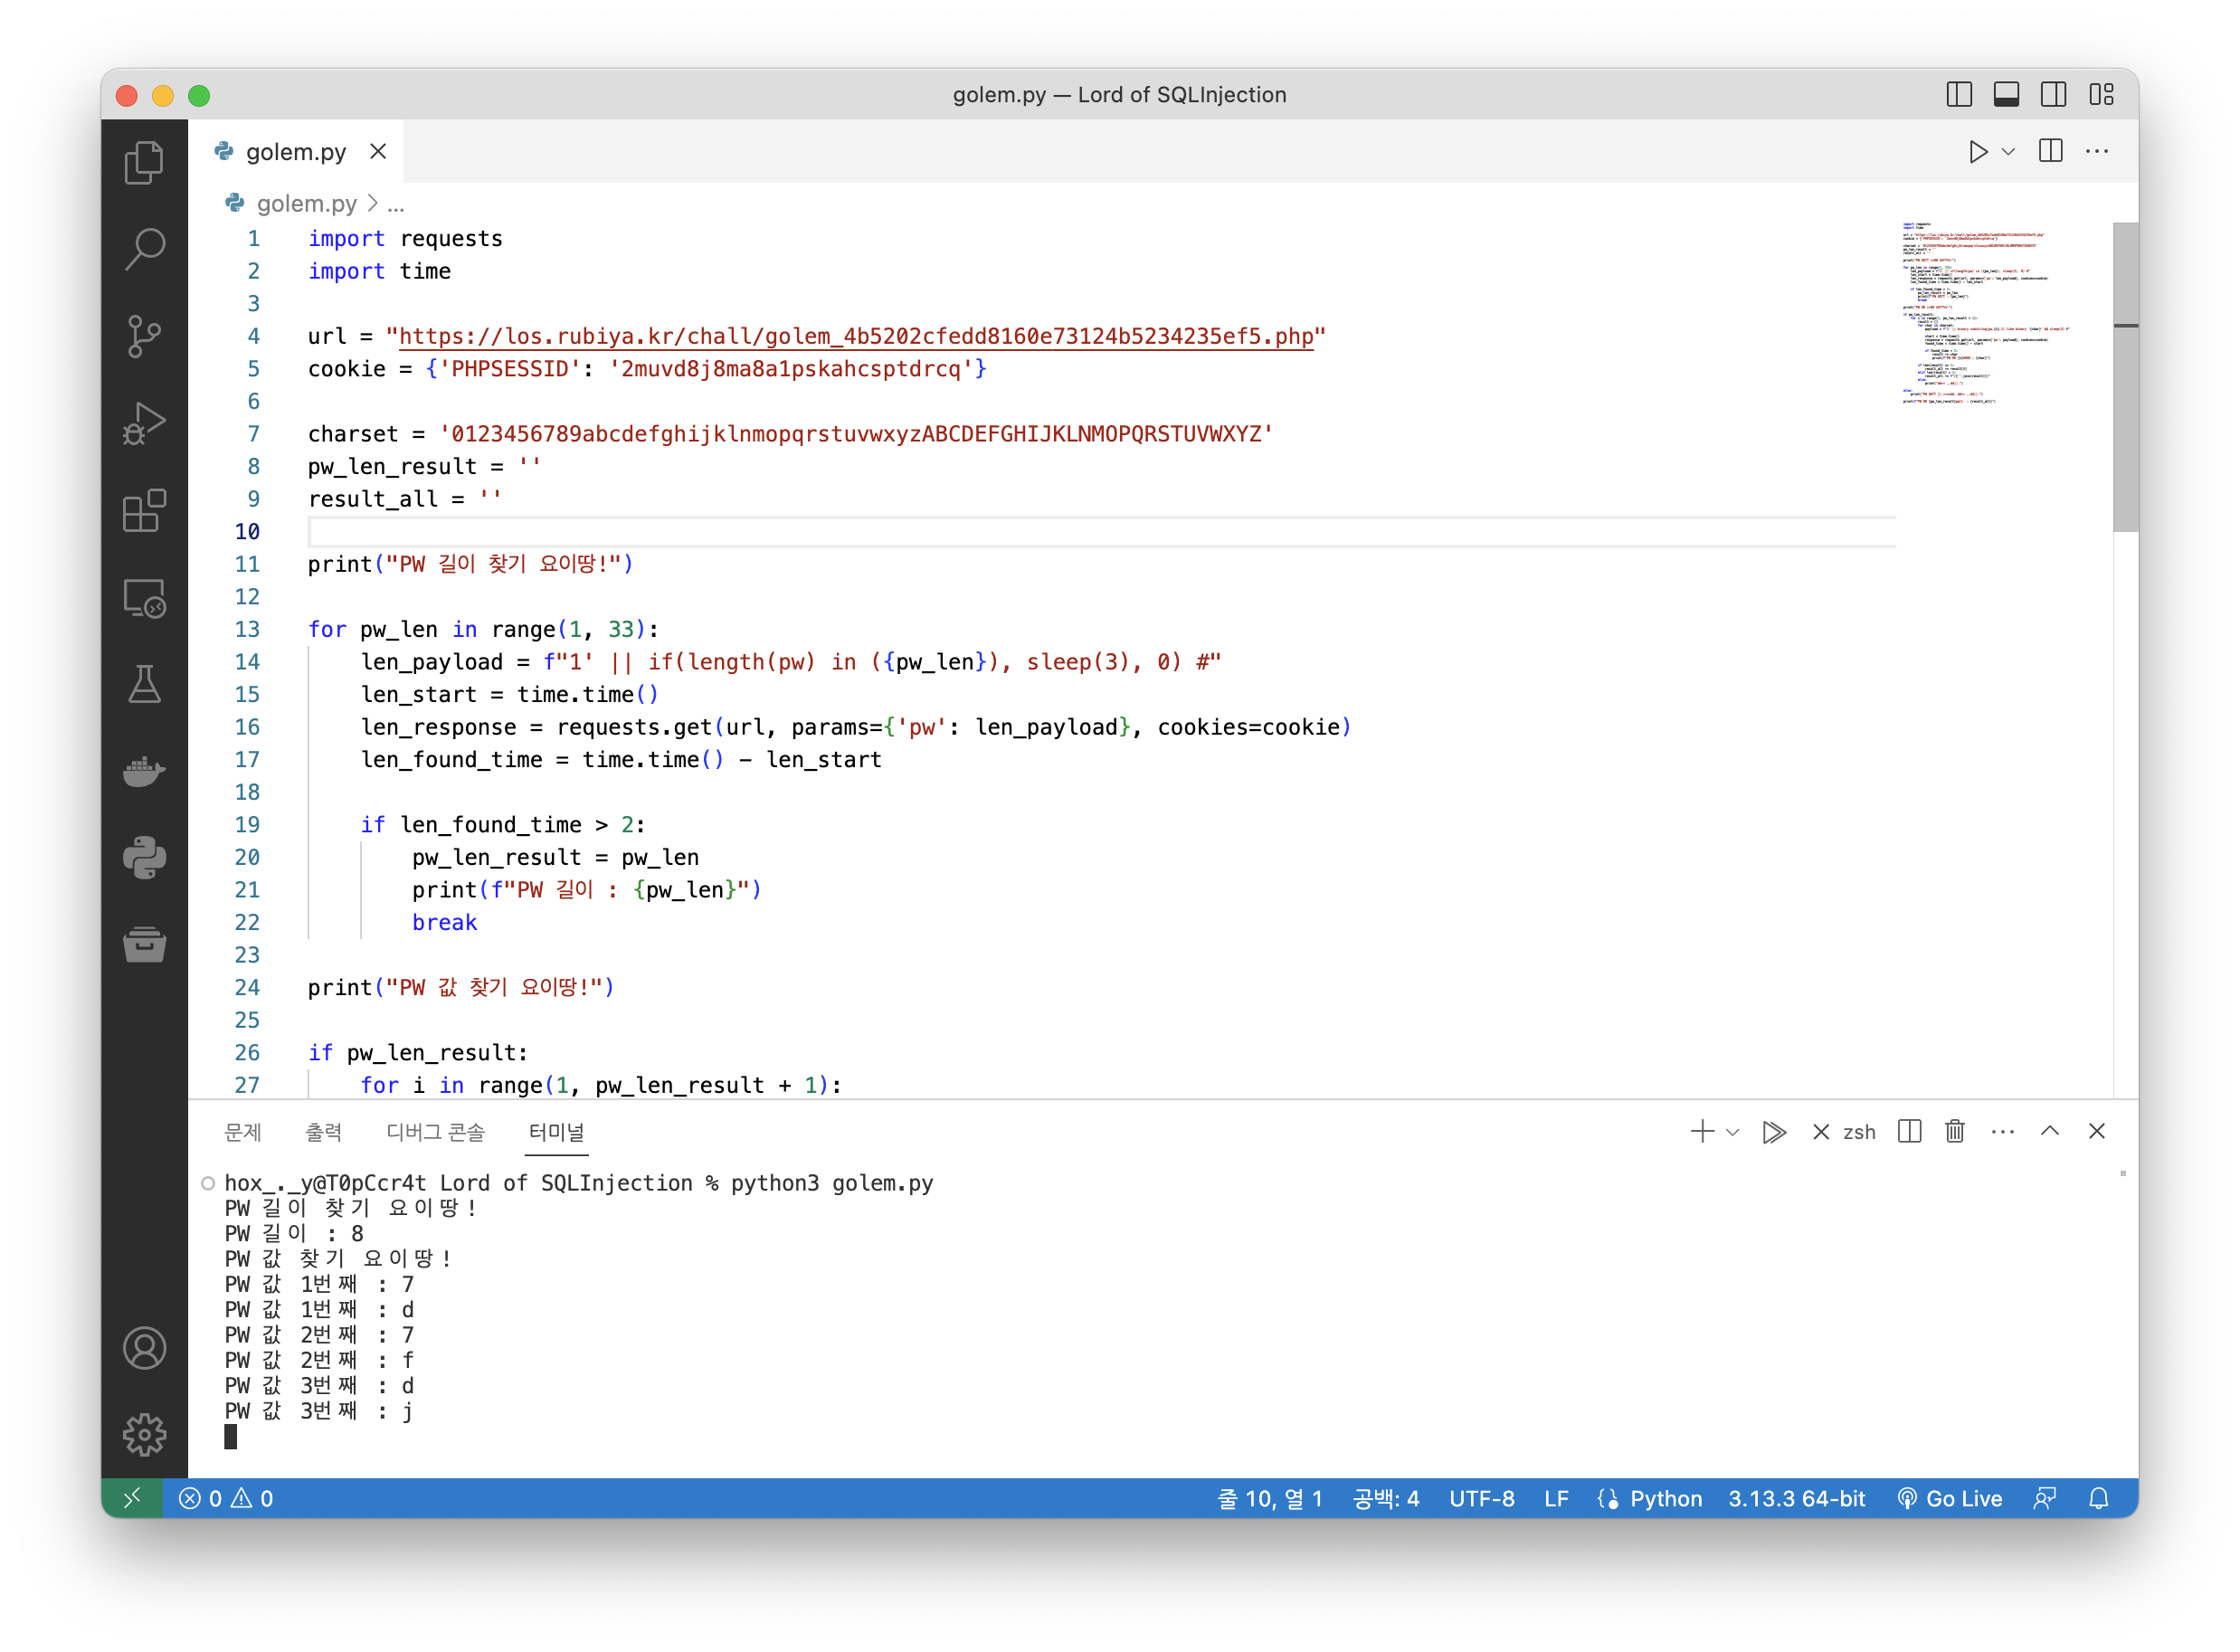Open the new terminal launch profile dropdown
The width and height of the screenshot is (2240, 1652).
click(x=1733, y=1132)
